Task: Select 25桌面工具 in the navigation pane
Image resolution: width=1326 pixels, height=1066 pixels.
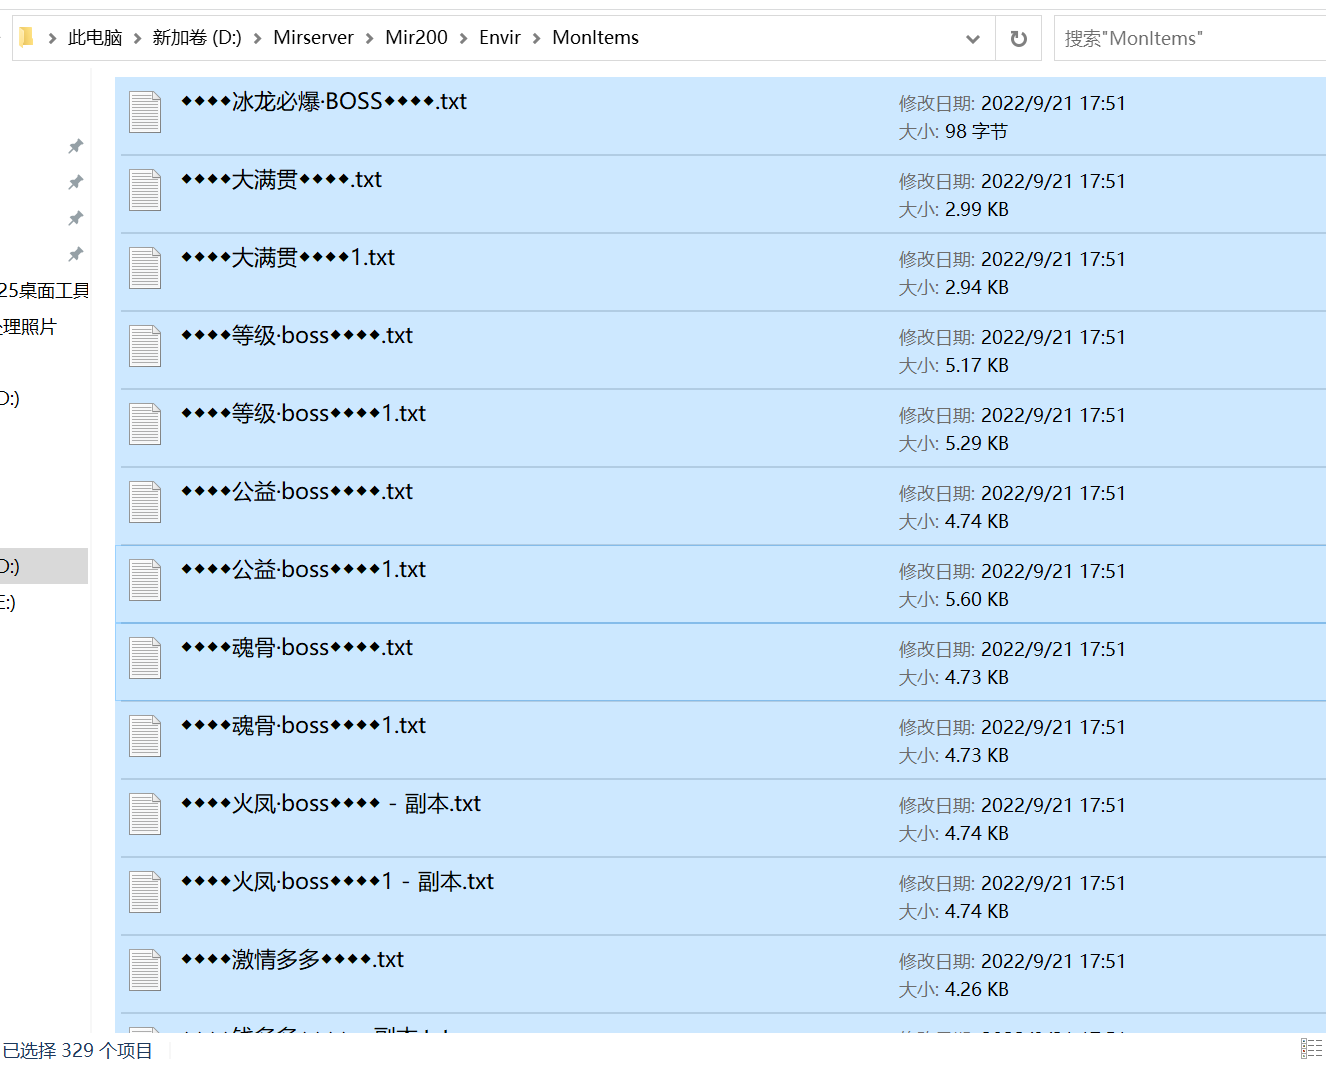Action: (x=44, y=291)
